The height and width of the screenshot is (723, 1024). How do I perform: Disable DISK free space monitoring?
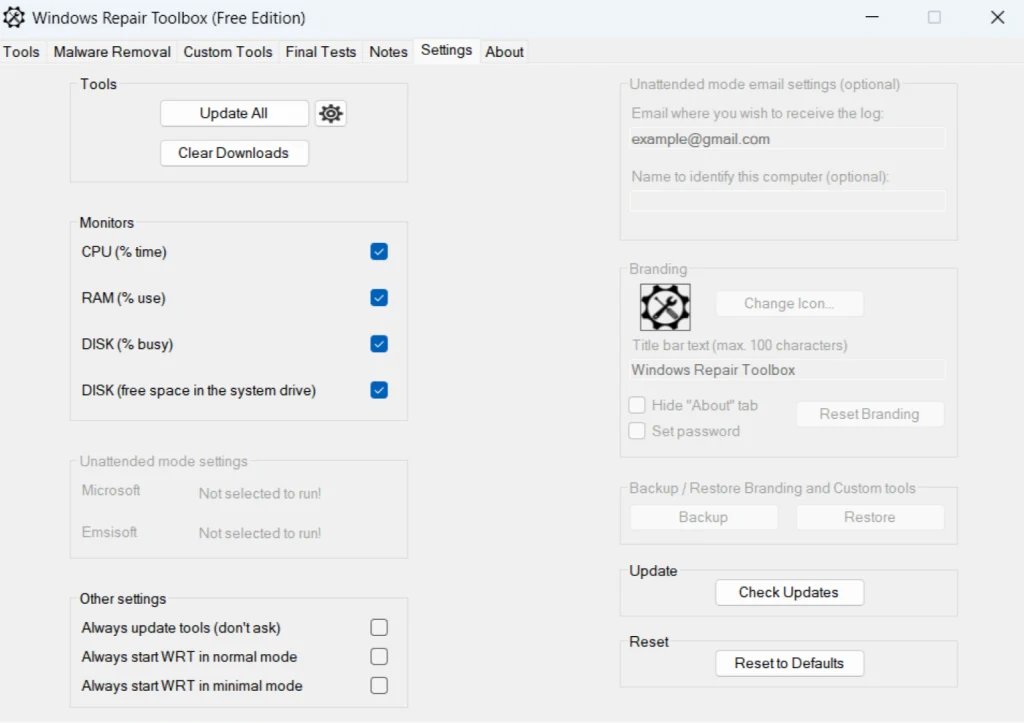[378, 390]
